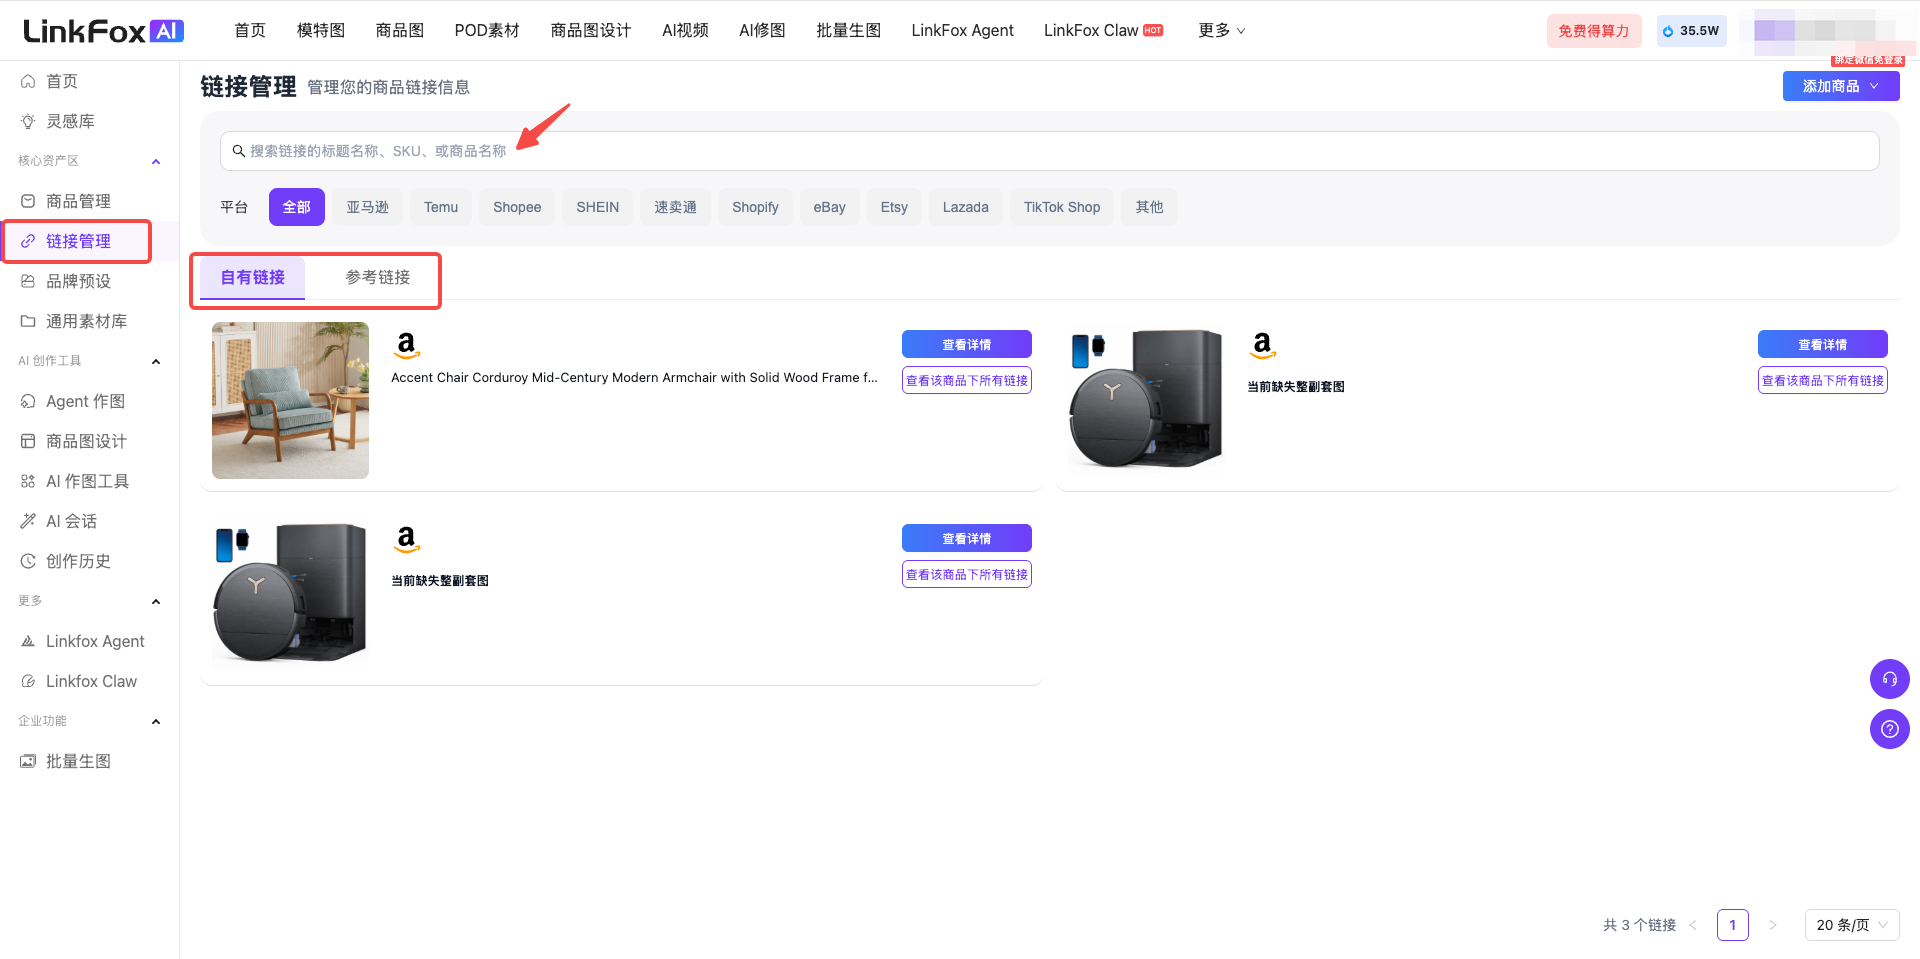Select page 1 in pagination
This screenshot has height=959, width=1920.
(1733, 925)
